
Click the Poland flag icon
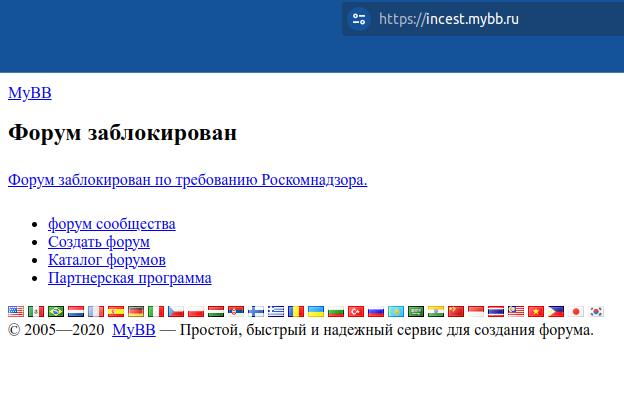[196, 311]
